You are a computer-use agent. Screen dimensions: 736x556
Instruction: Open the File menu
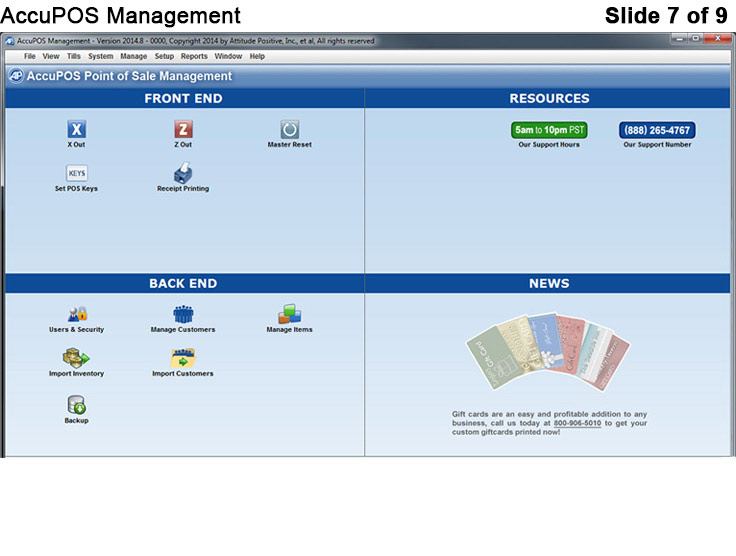(30, 56)
